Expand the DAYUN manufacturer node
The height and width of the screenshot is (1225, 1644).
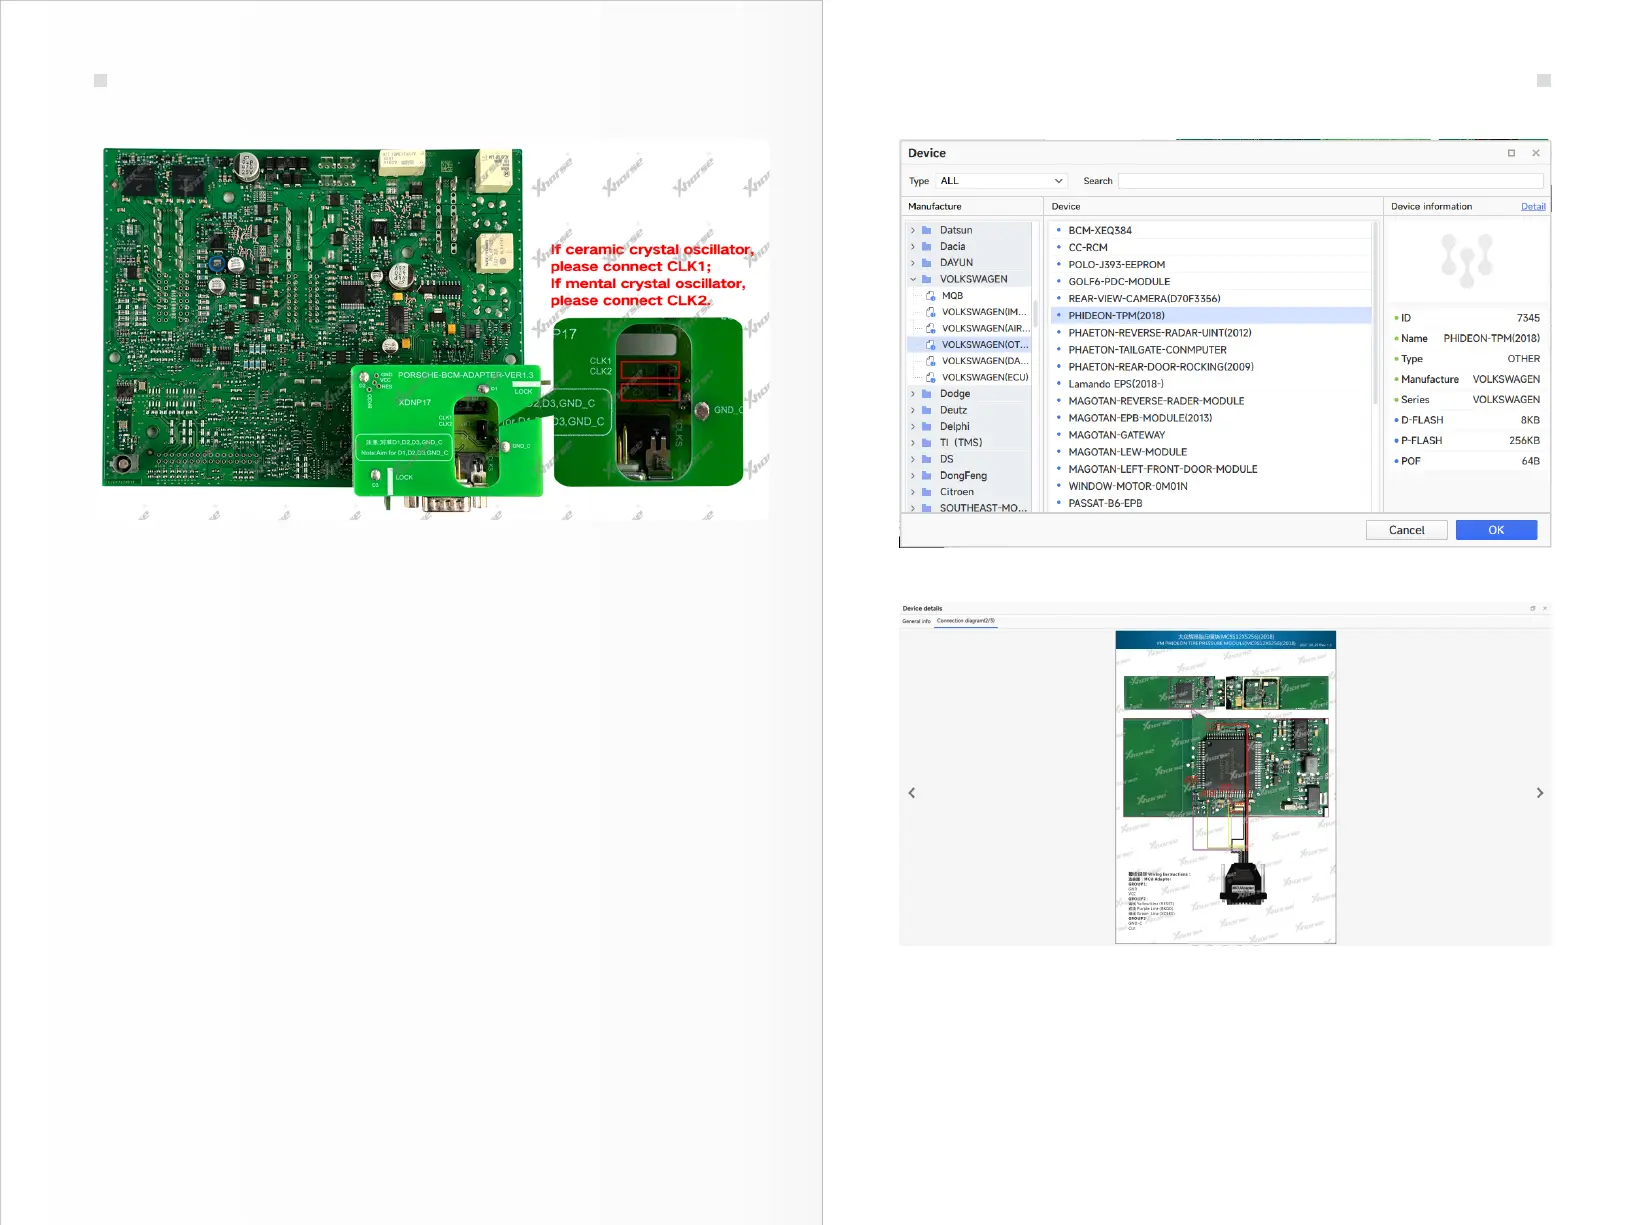(912, 262)
